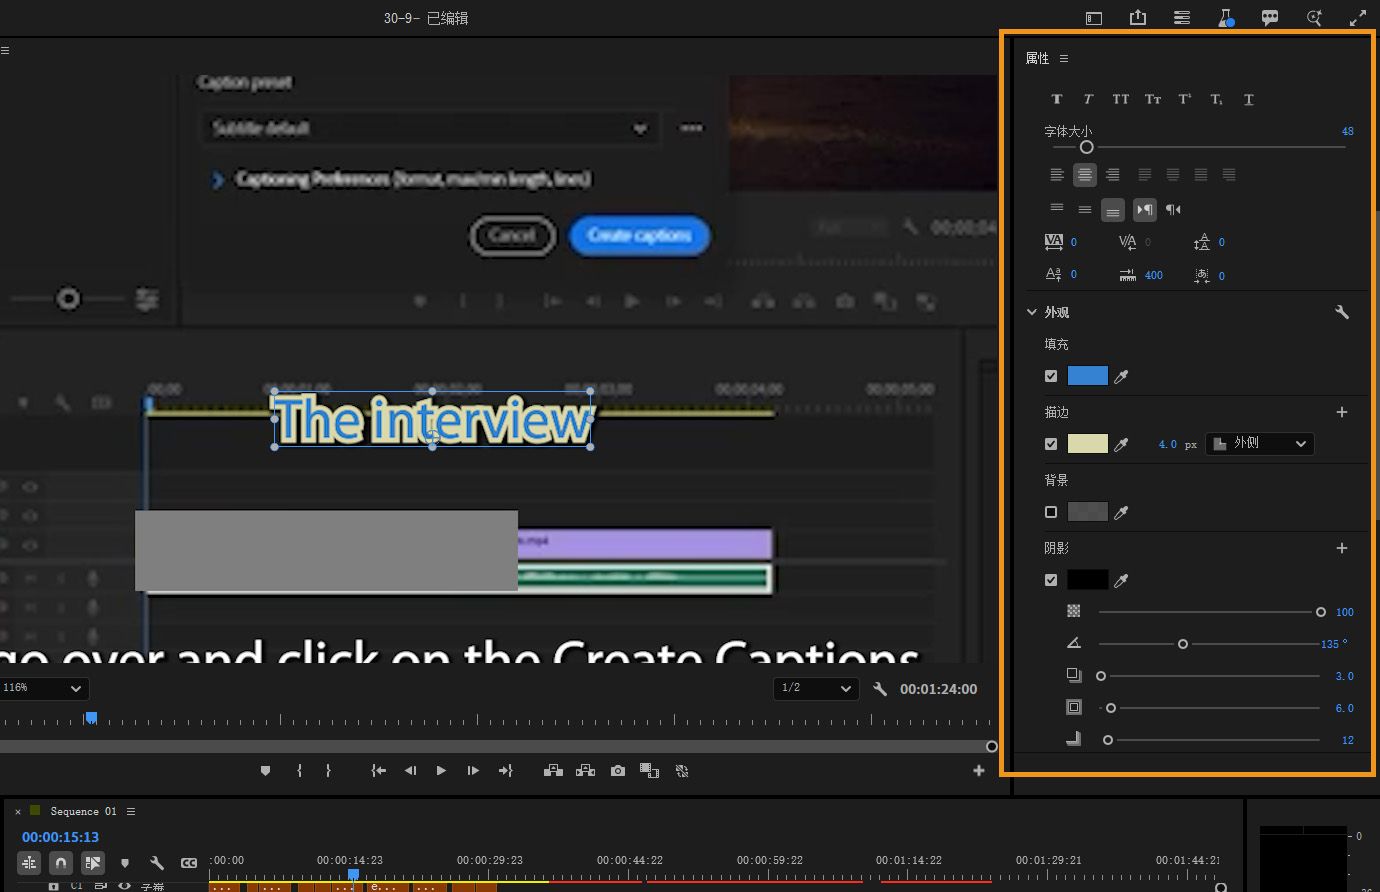Viewport: 1380px width, 892px height.
Task: Step forward one frame
Action: tap(473, 771)
